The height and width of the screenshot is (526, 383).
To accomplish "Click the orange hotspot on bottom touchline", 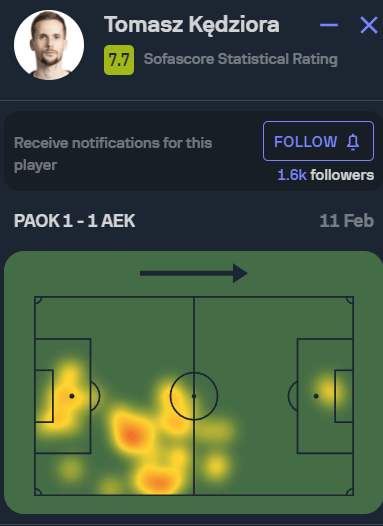I will click(x=158, y=482).
